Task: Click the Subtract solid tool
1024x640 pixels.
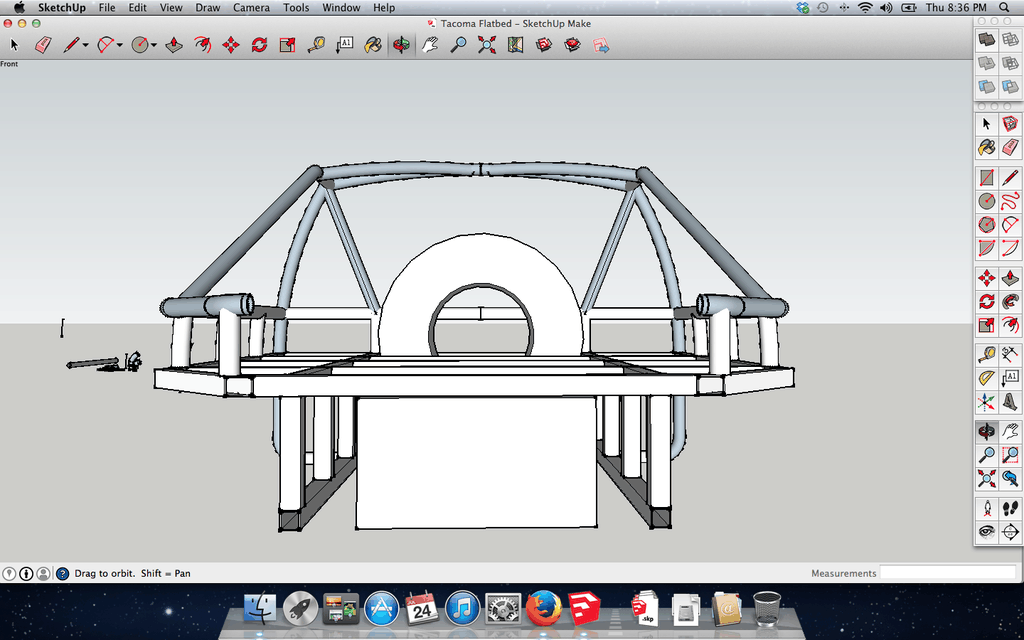Action: pyautogui.click(x=1010, y=63)
